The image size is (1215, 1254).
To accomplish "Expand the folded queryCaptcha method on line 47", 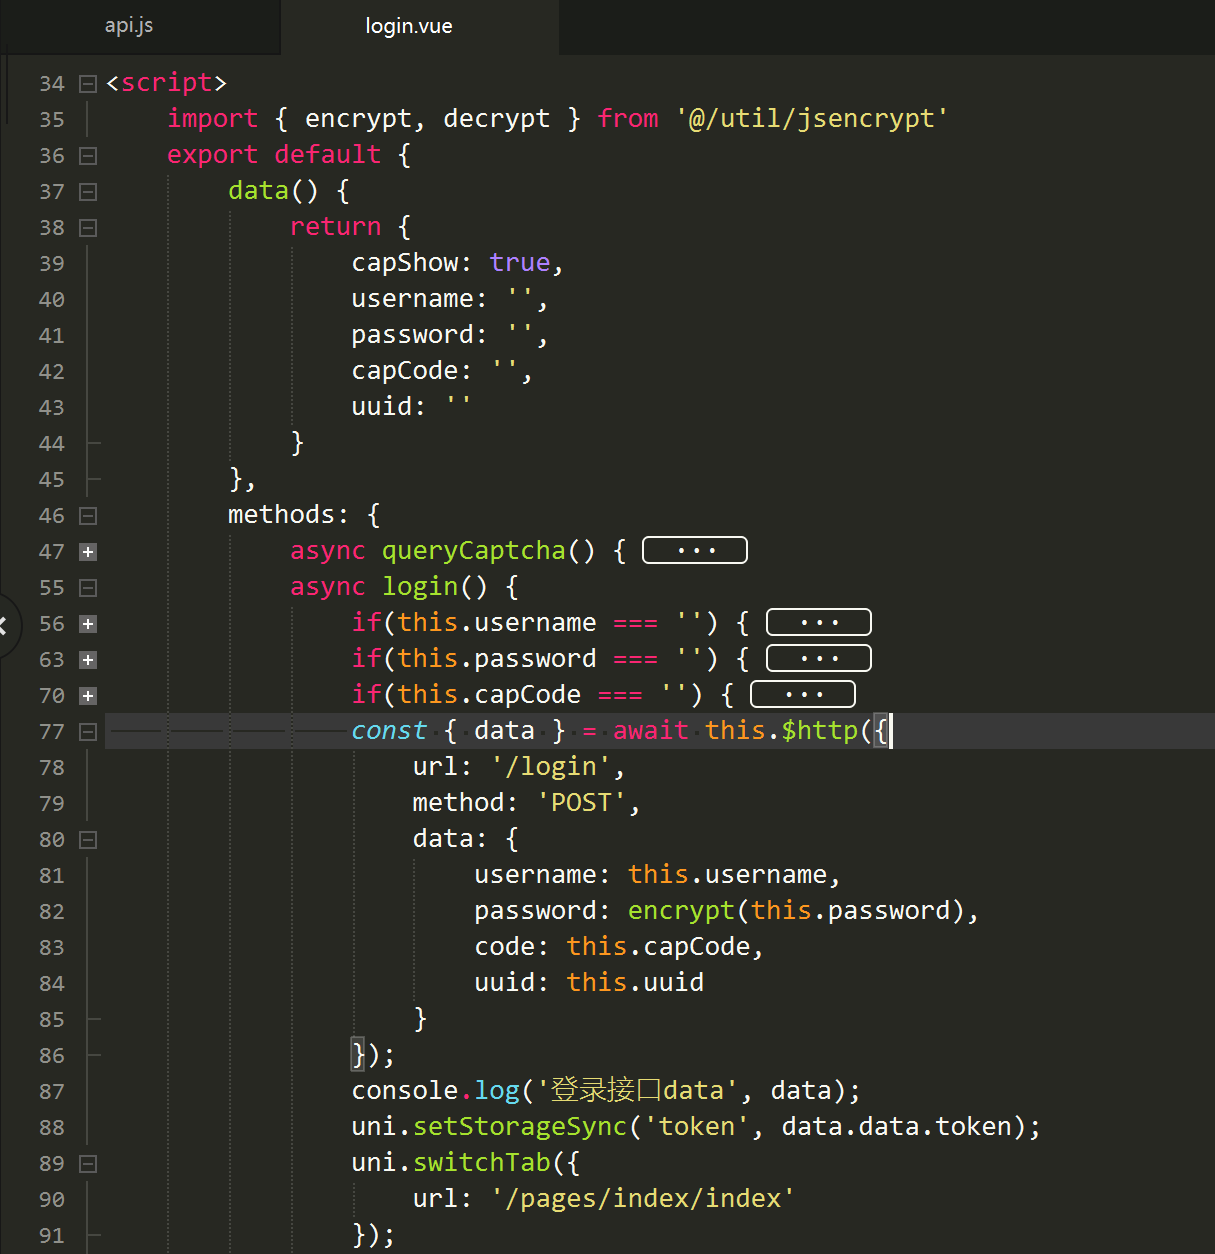I will (x=88, y=552).
